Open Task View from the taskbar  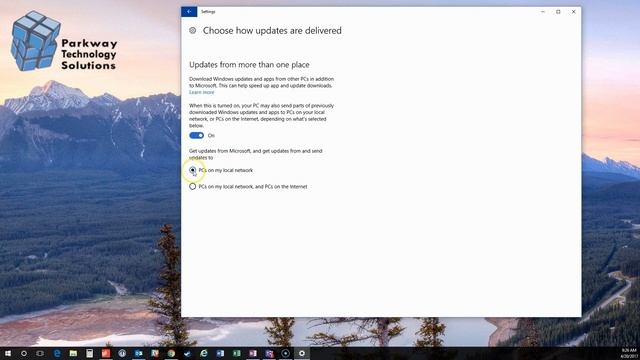pyautogui.click(x=40, y=353)
